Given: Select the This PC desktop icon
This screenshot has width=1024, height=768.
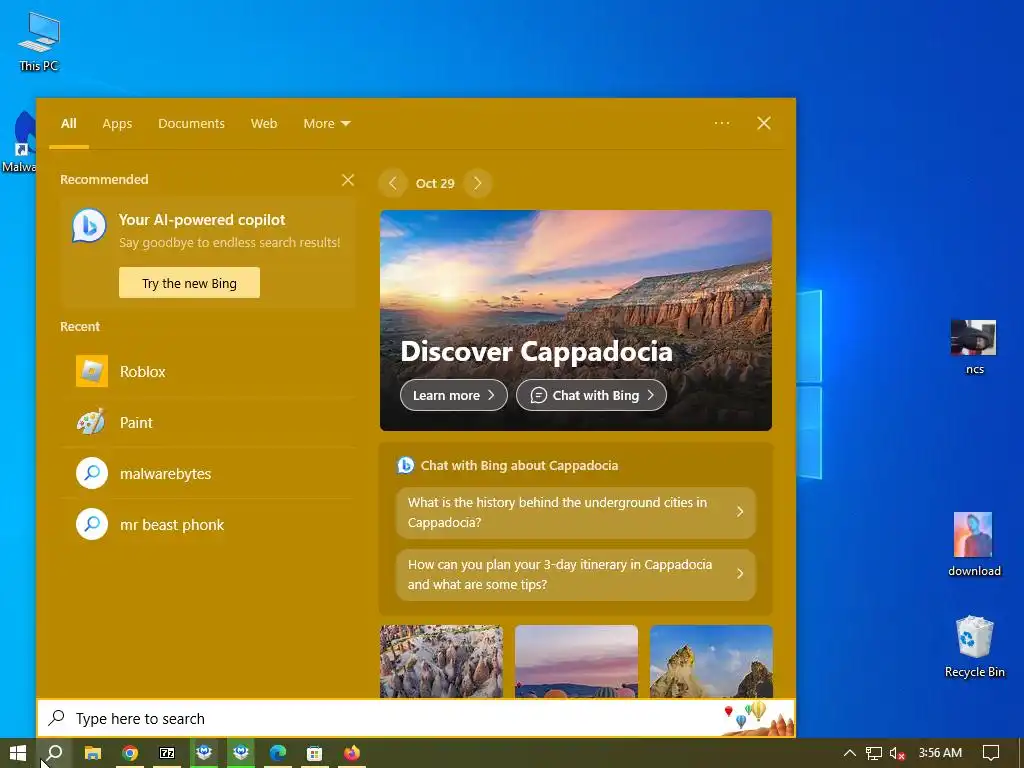Looking at the screenshot, I should [x=39, y=42].
